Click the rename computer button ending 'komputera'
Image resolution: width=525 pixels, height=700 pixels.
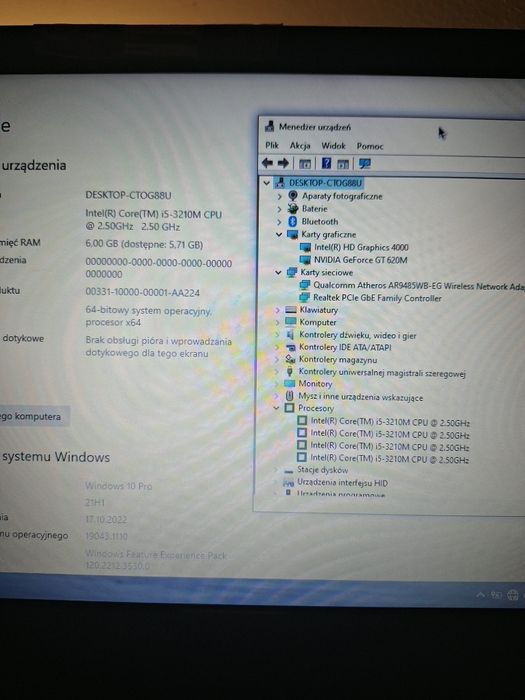tap(35, 416)
